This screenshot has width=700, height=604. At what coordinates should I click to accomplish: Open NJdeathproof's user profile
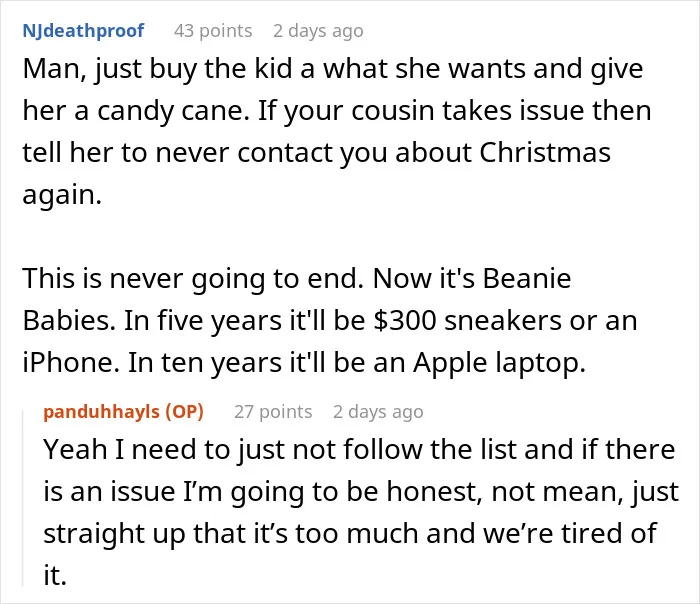[x=83, y=31]
